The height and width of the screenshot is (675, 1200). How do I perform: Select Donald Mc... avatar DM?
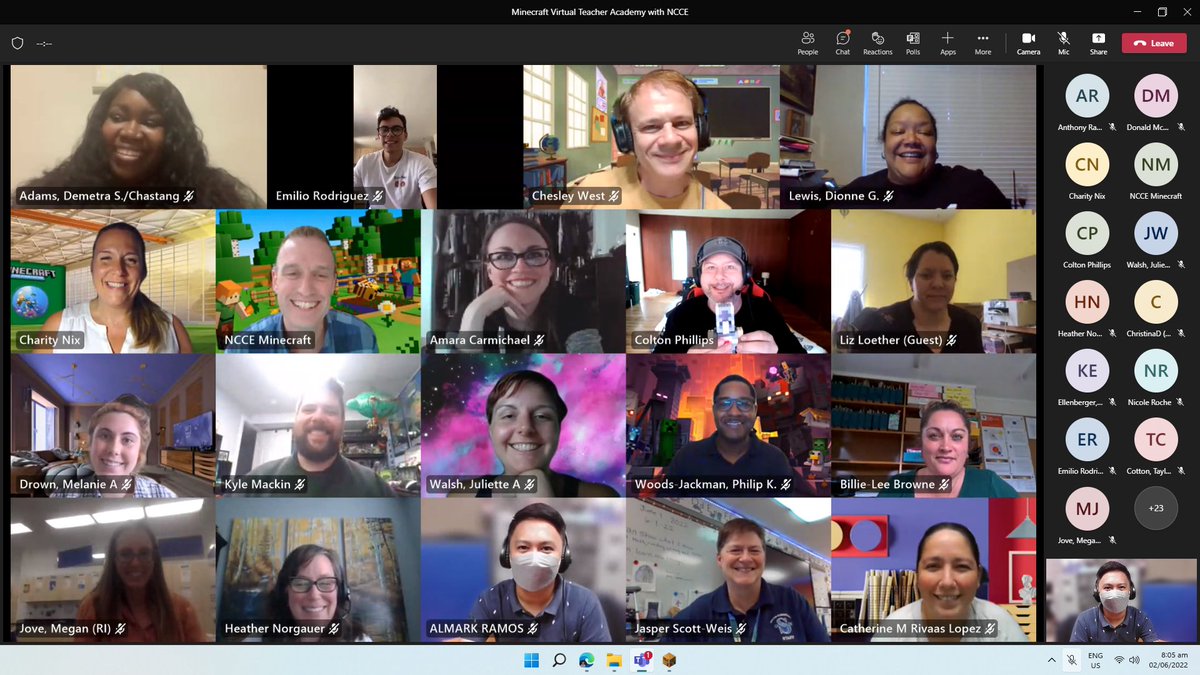point(1156,96)
